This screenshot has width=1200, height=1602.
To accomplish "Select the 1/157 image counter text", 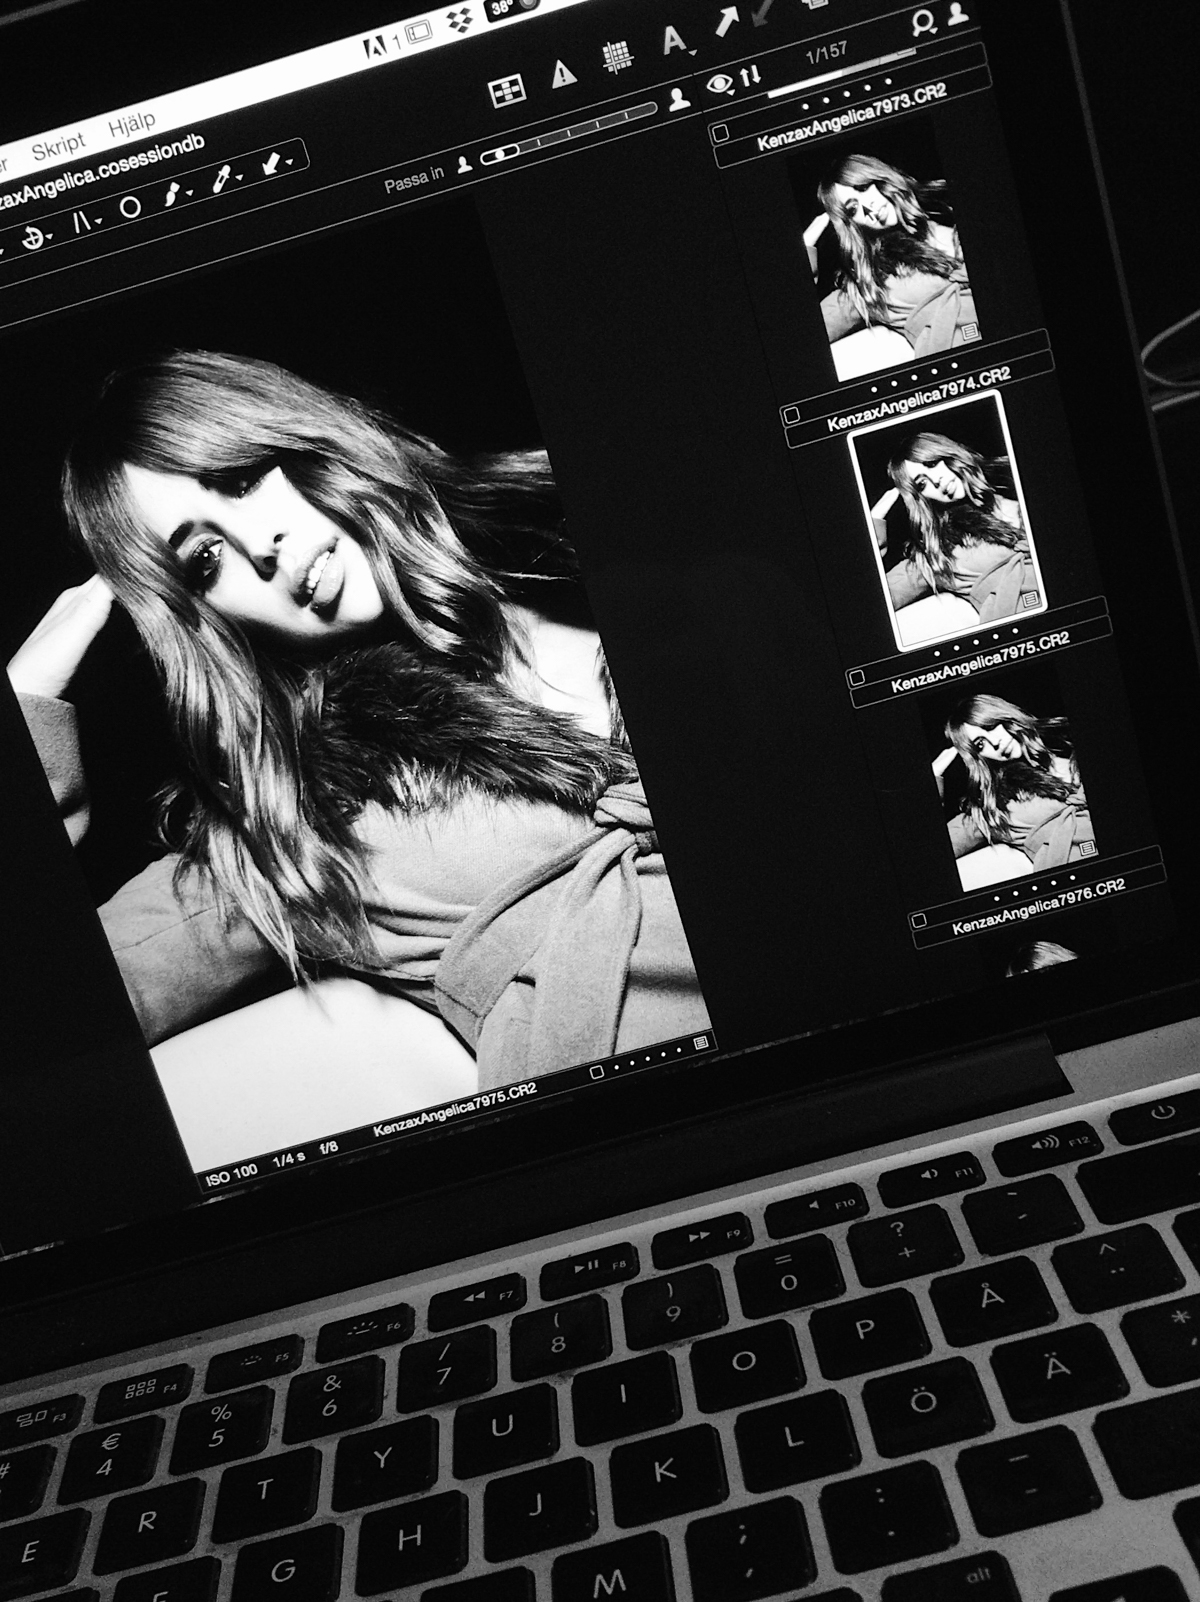I will tap(828, 53).
